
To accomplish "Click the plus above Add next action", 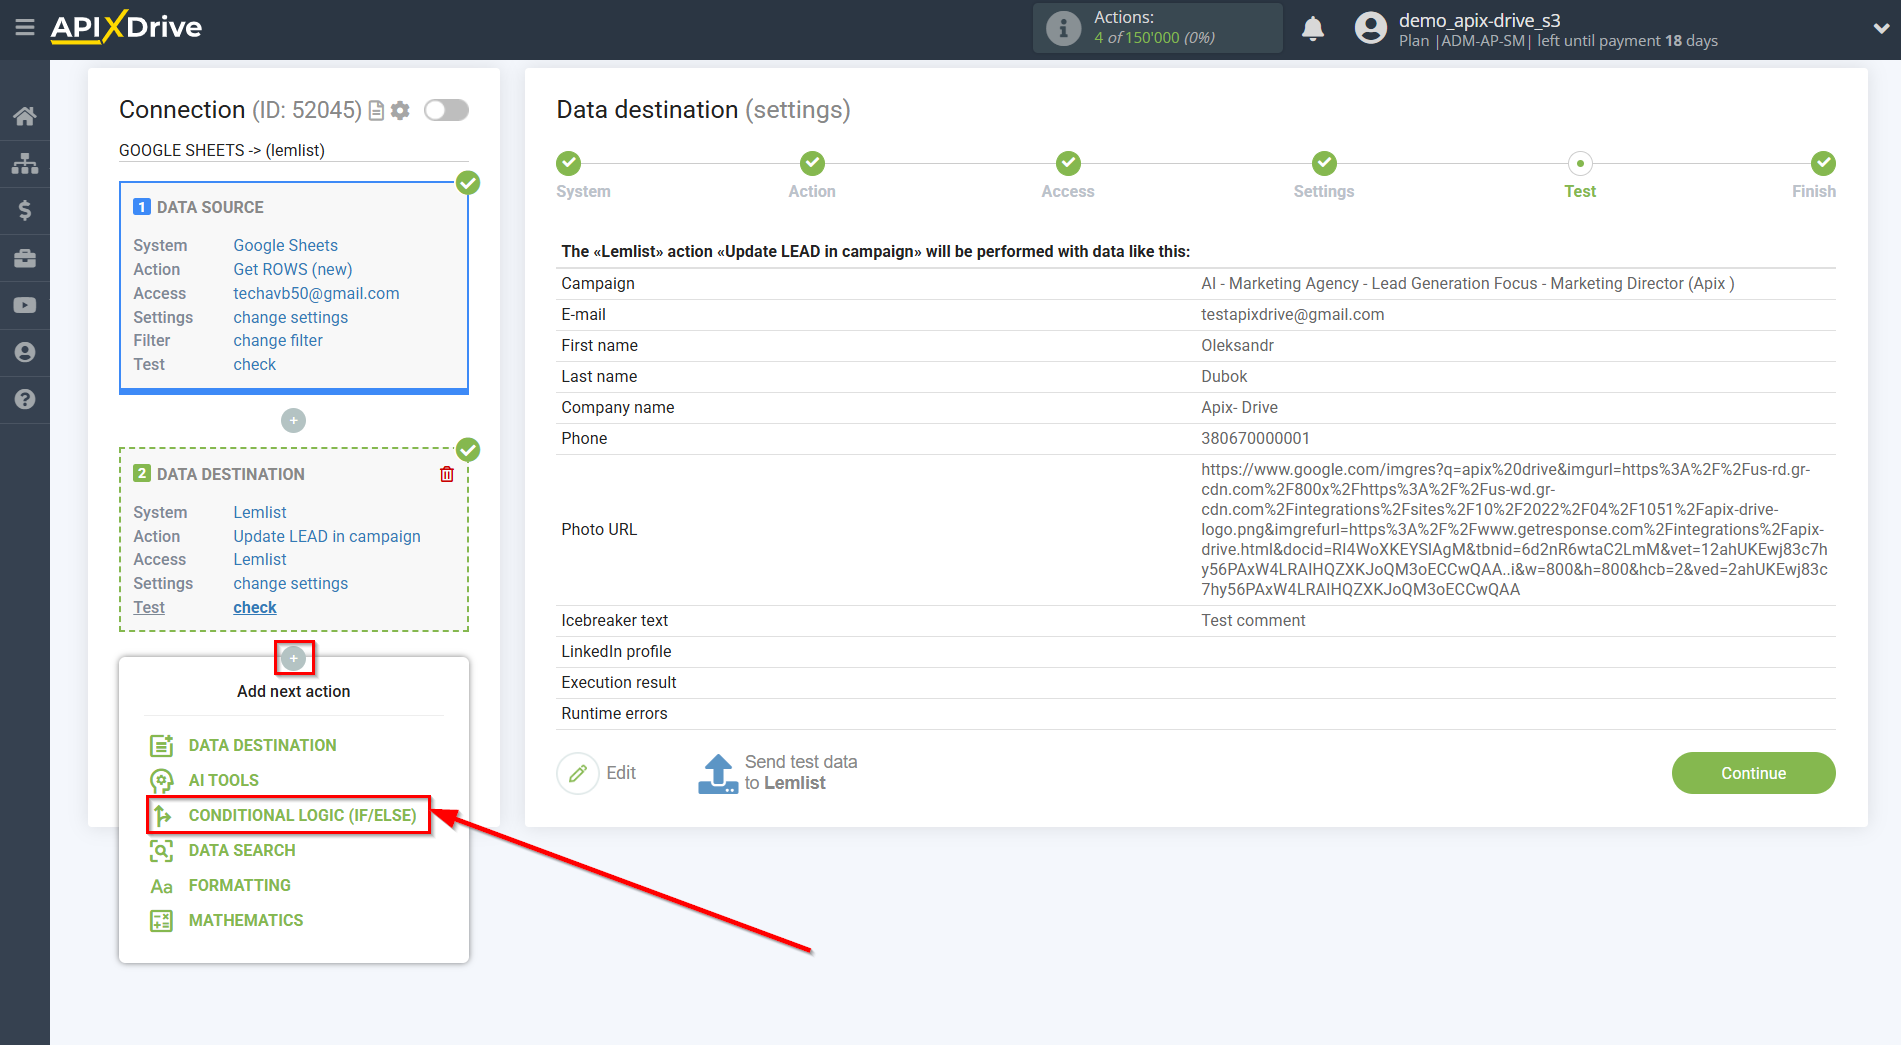I will click(293, 658).
